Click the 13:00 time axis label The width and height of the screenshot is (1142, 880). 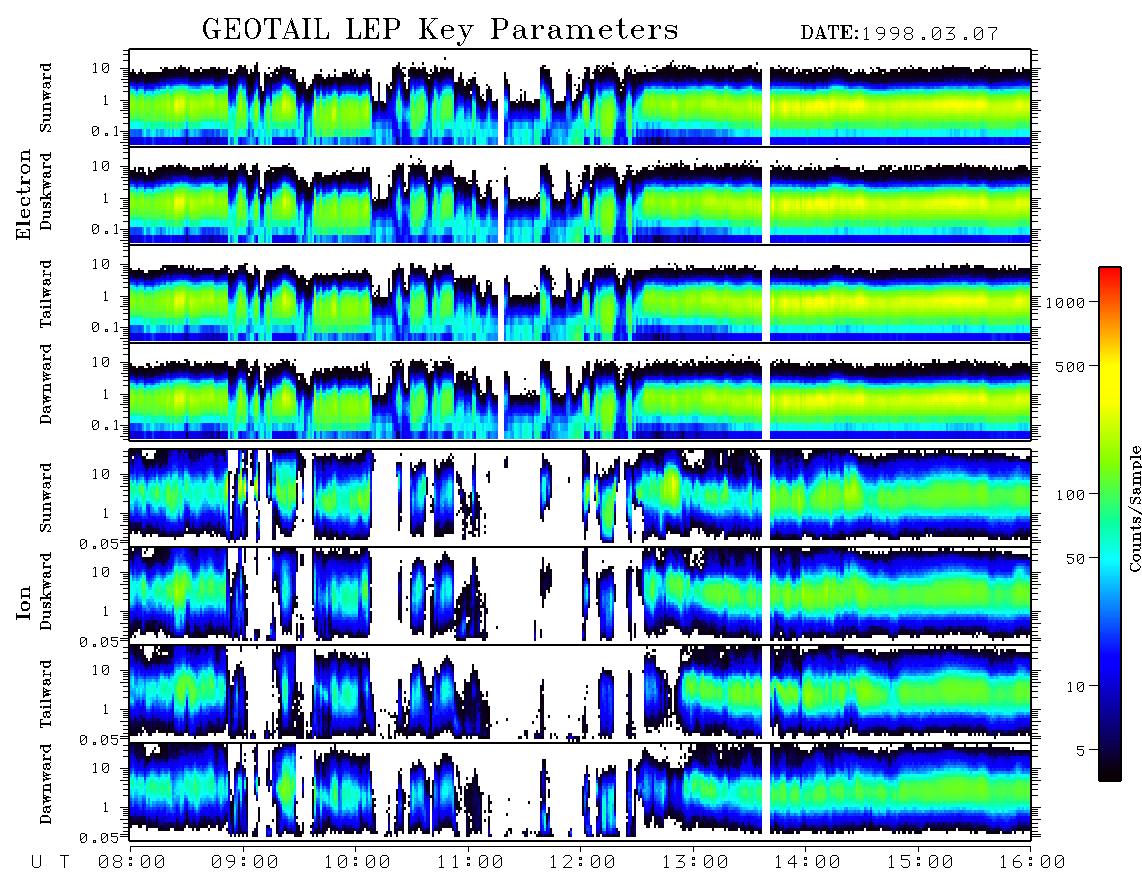[x=696, y=862]
